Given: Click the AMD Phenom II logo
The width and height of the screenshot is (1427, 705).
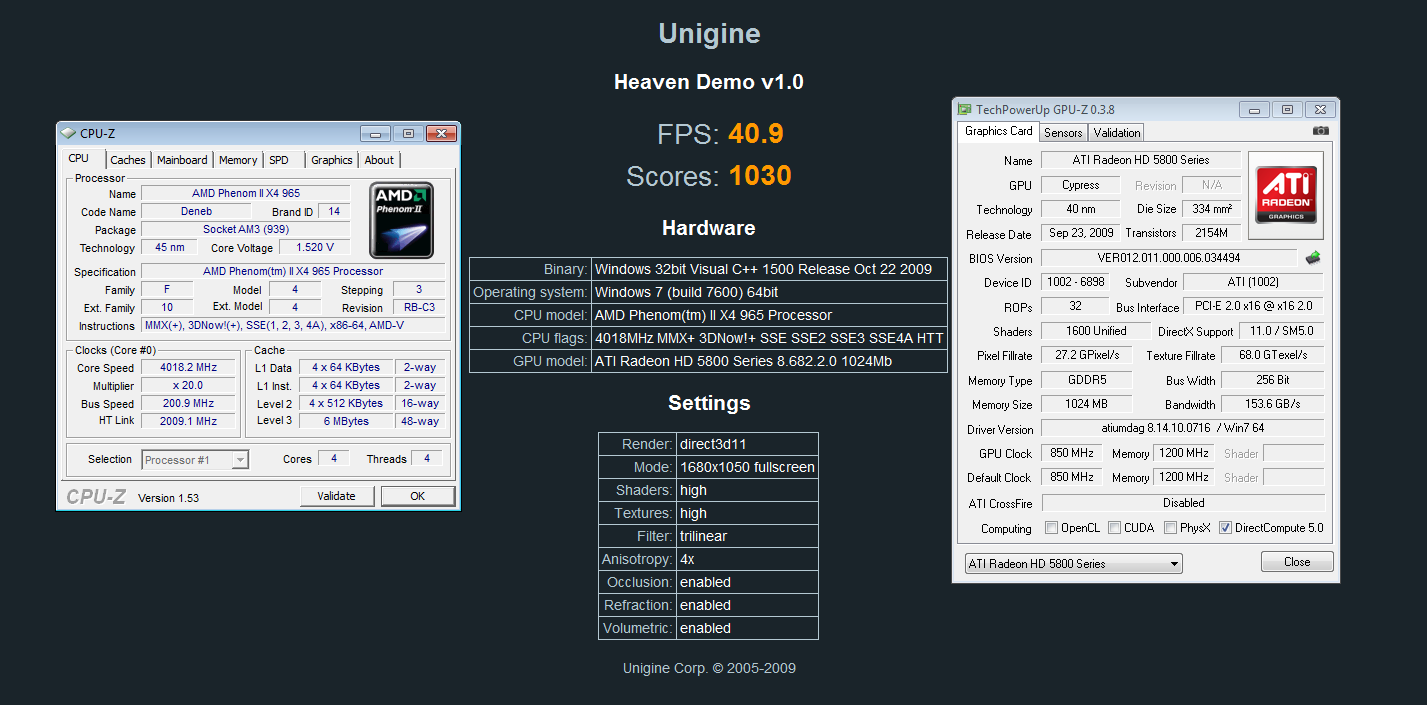Looking at the screenshot, I should pos(401,220).
